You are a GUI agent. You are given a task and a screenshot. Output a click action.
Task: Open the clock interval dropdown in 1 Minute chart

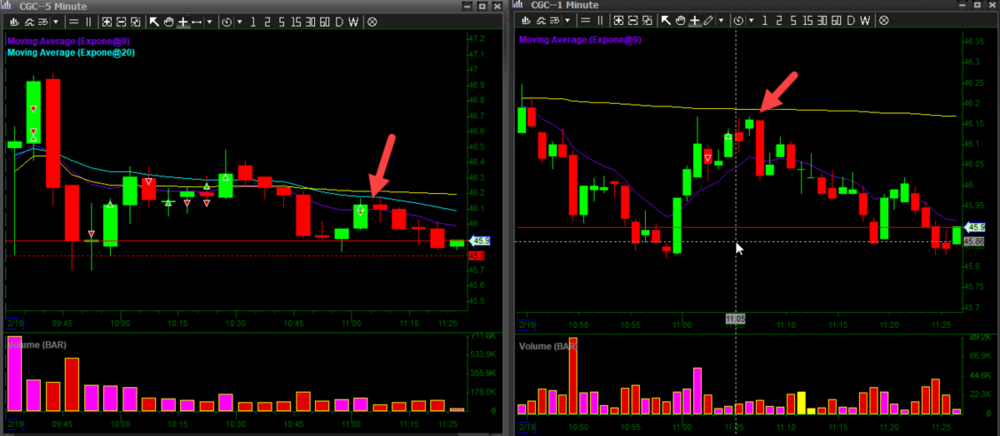750,20
